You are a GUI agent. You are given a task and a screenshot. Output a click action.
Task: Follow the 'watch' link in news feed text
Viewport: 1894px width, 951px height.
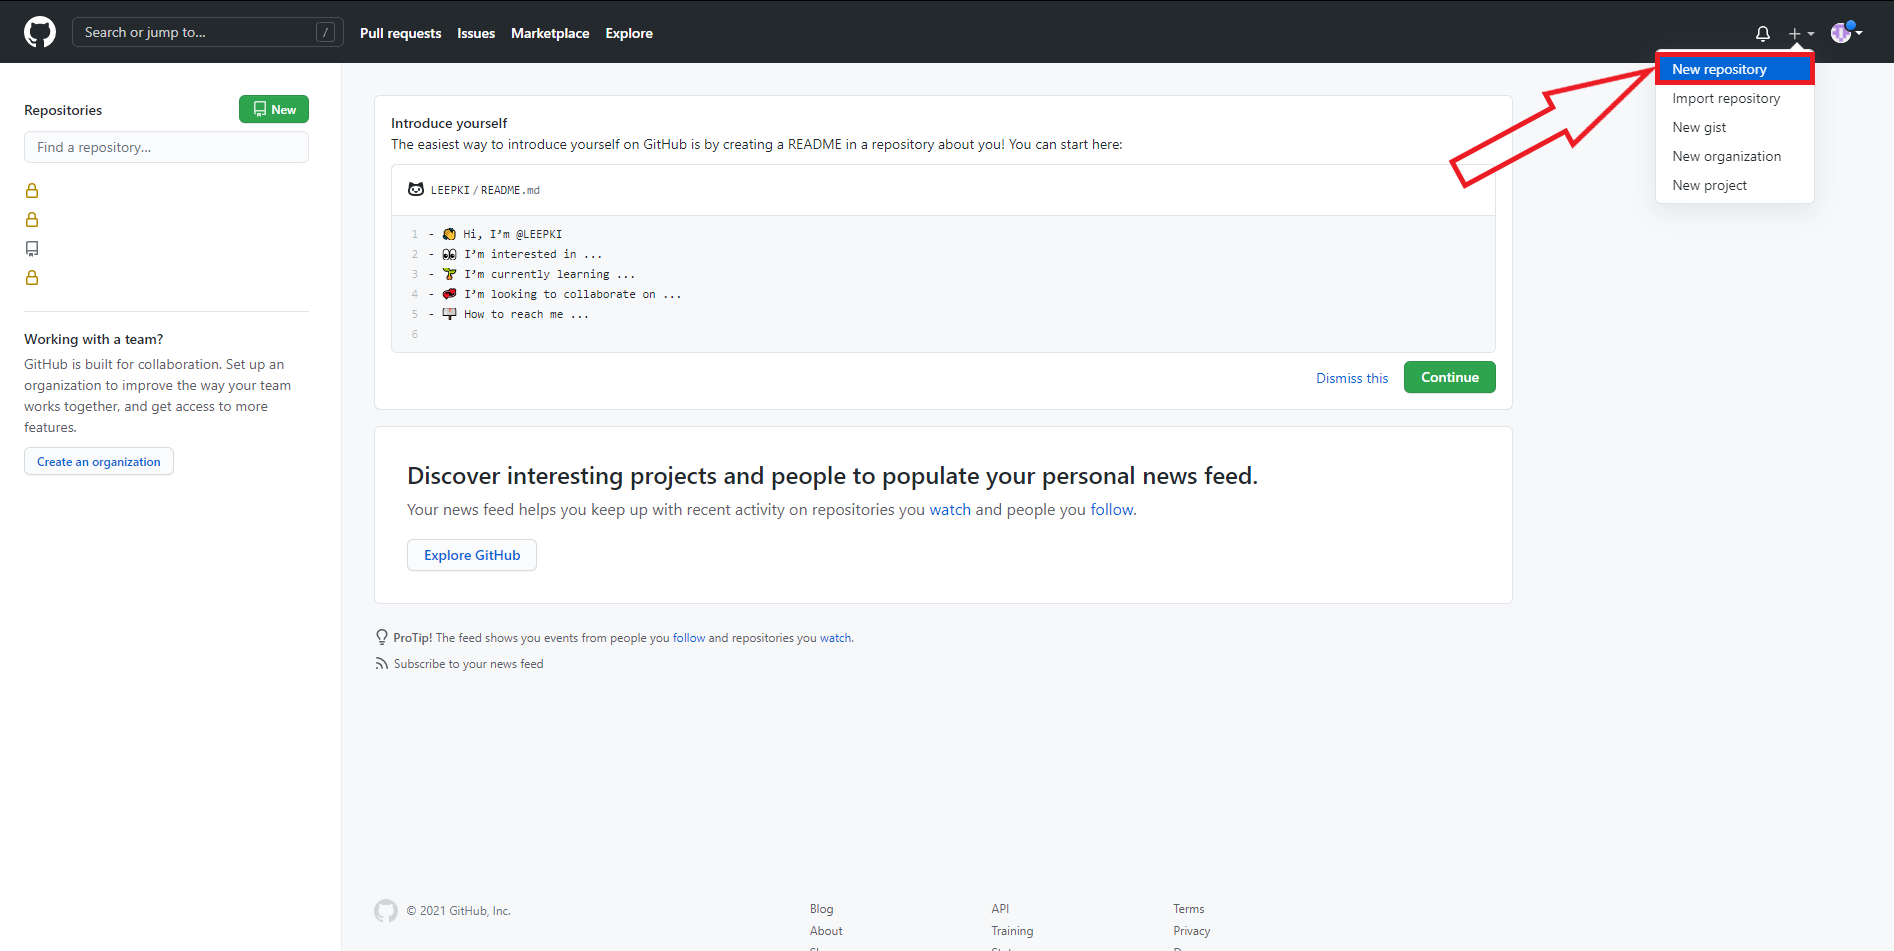[950, 509]
